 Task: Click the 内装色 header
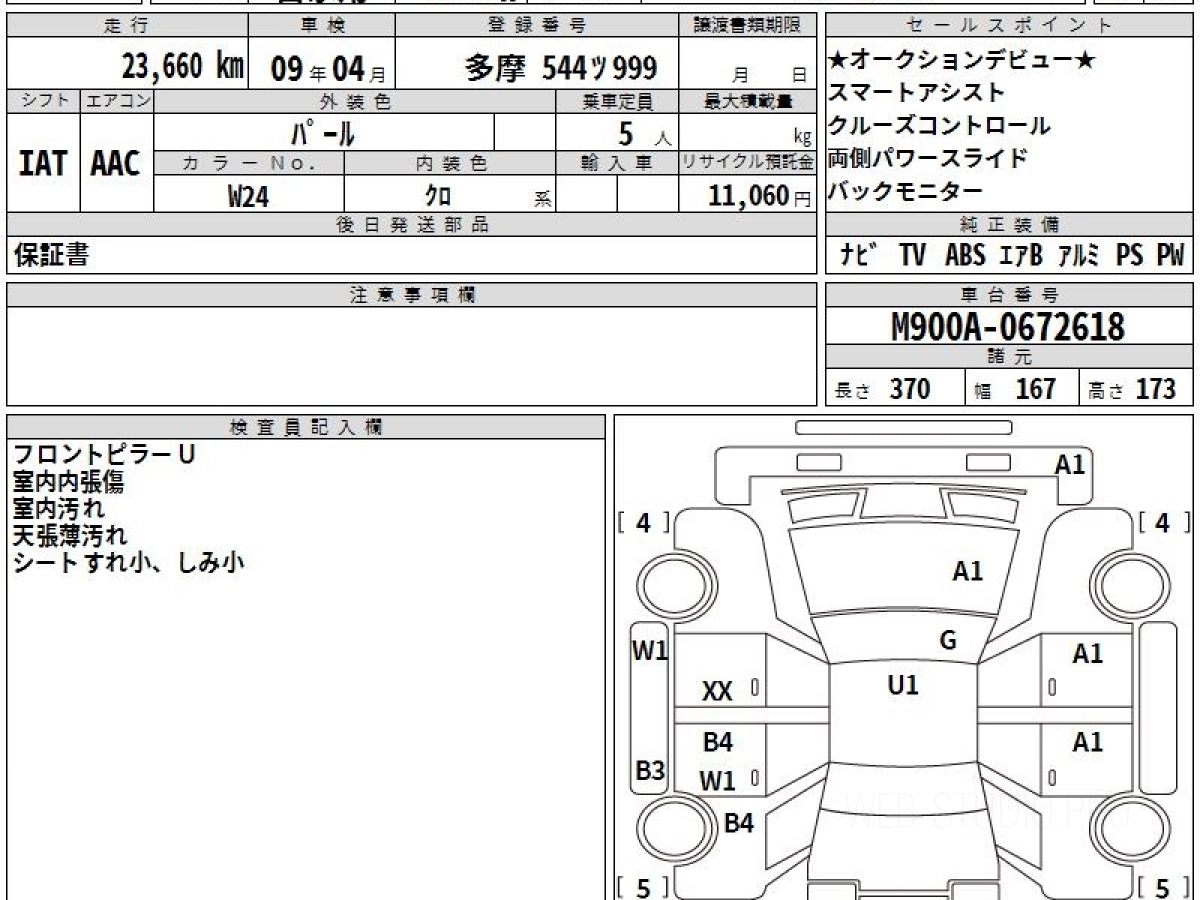tap(450, 163)
